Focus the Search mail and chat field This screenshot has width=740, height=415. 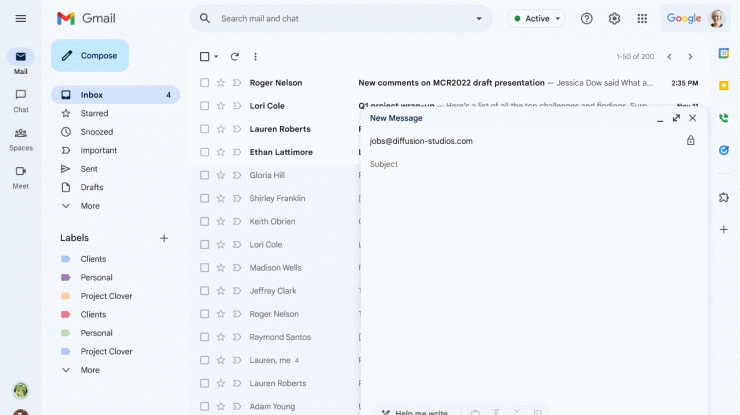tap(343, 18)
